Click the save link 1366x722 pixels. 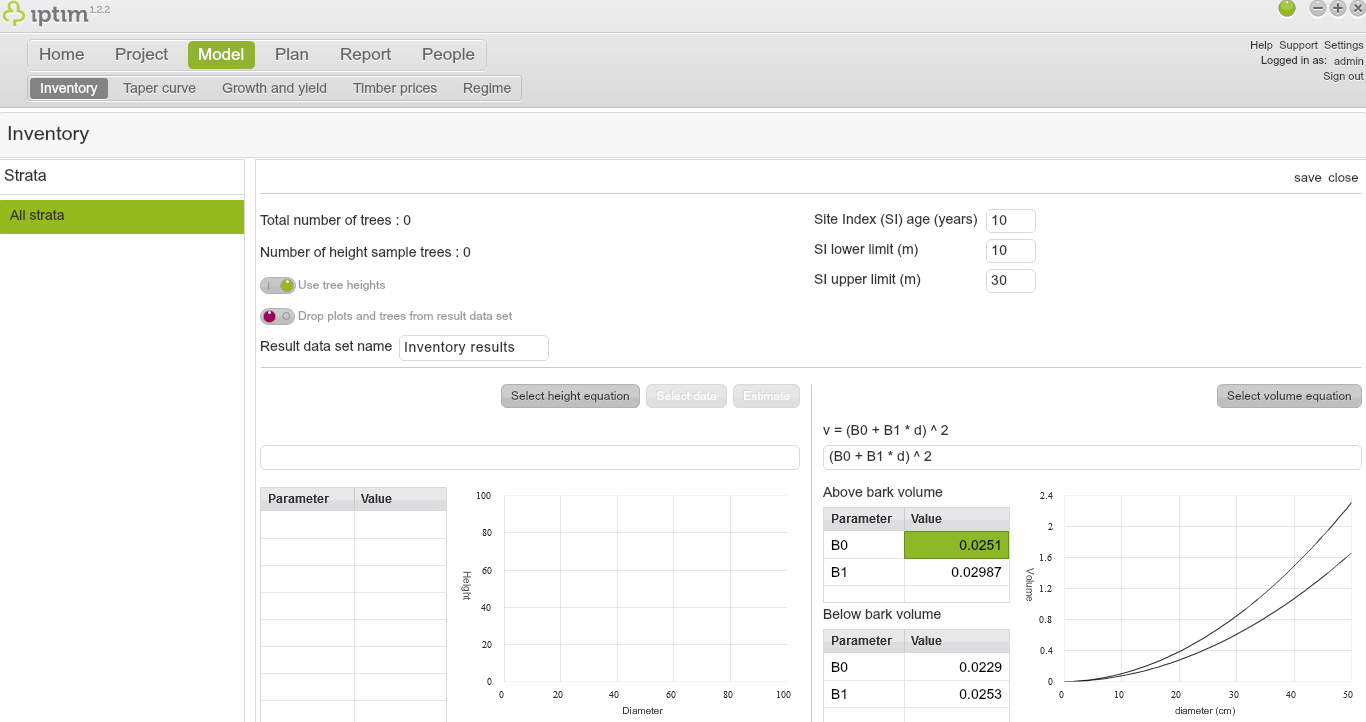tap(1307, 177)
